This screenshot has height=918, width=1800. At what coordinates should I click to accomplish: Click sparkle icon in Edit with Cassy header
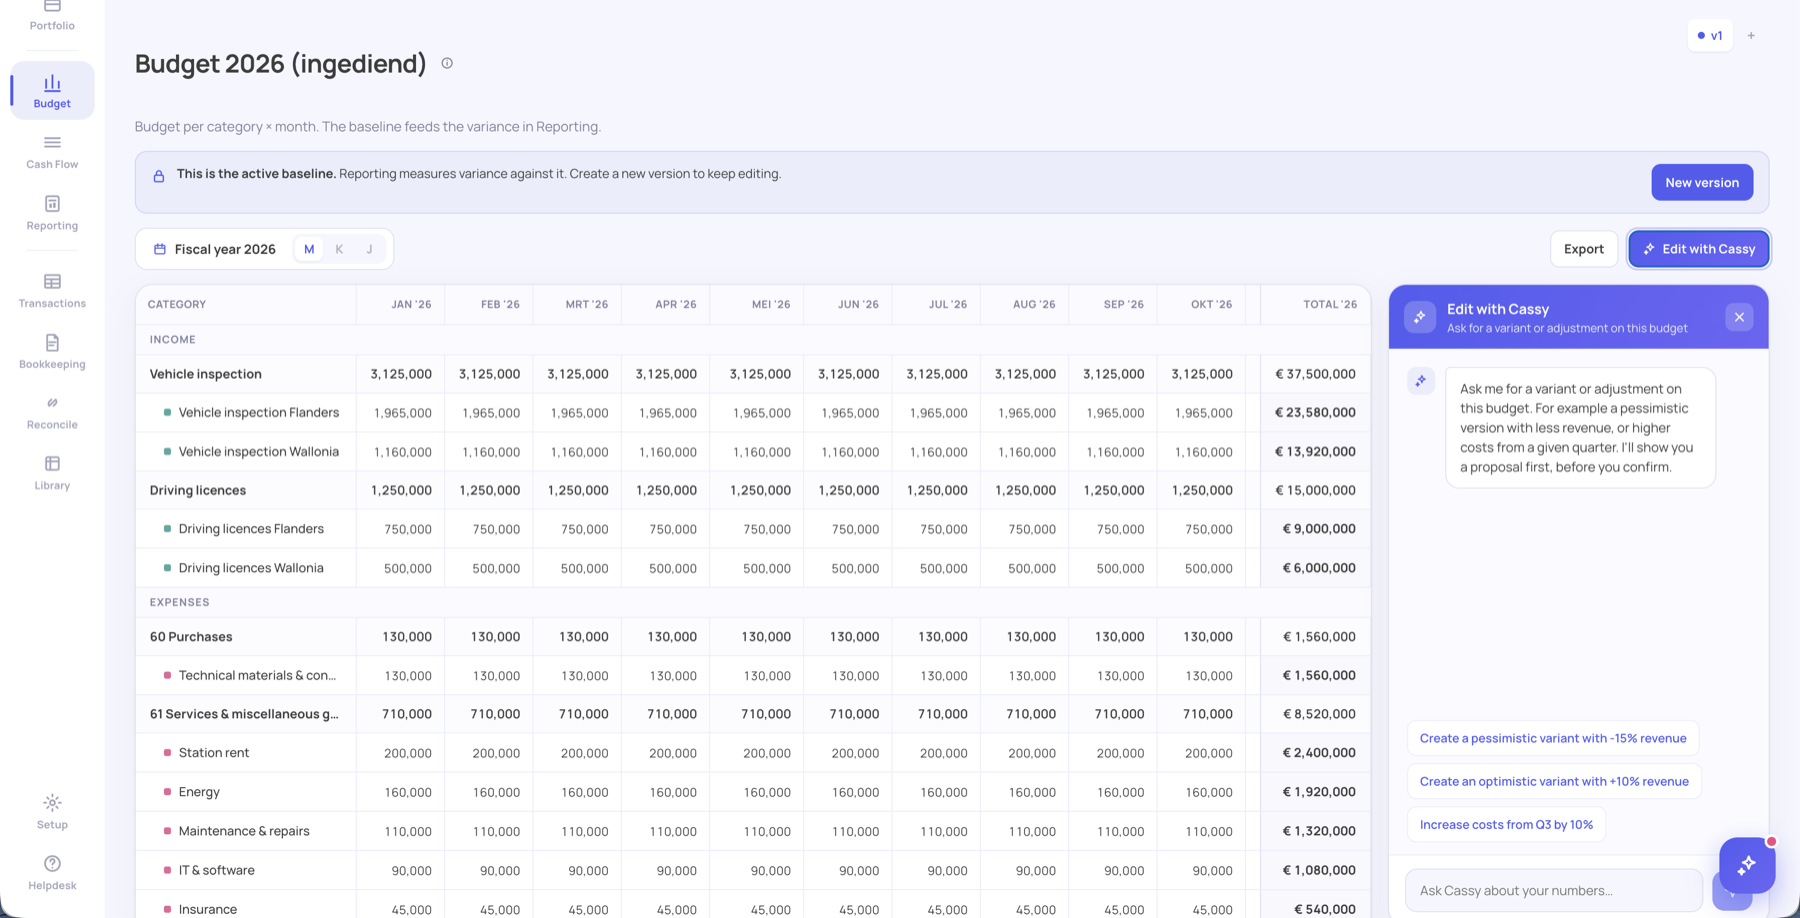[1420, 317]
